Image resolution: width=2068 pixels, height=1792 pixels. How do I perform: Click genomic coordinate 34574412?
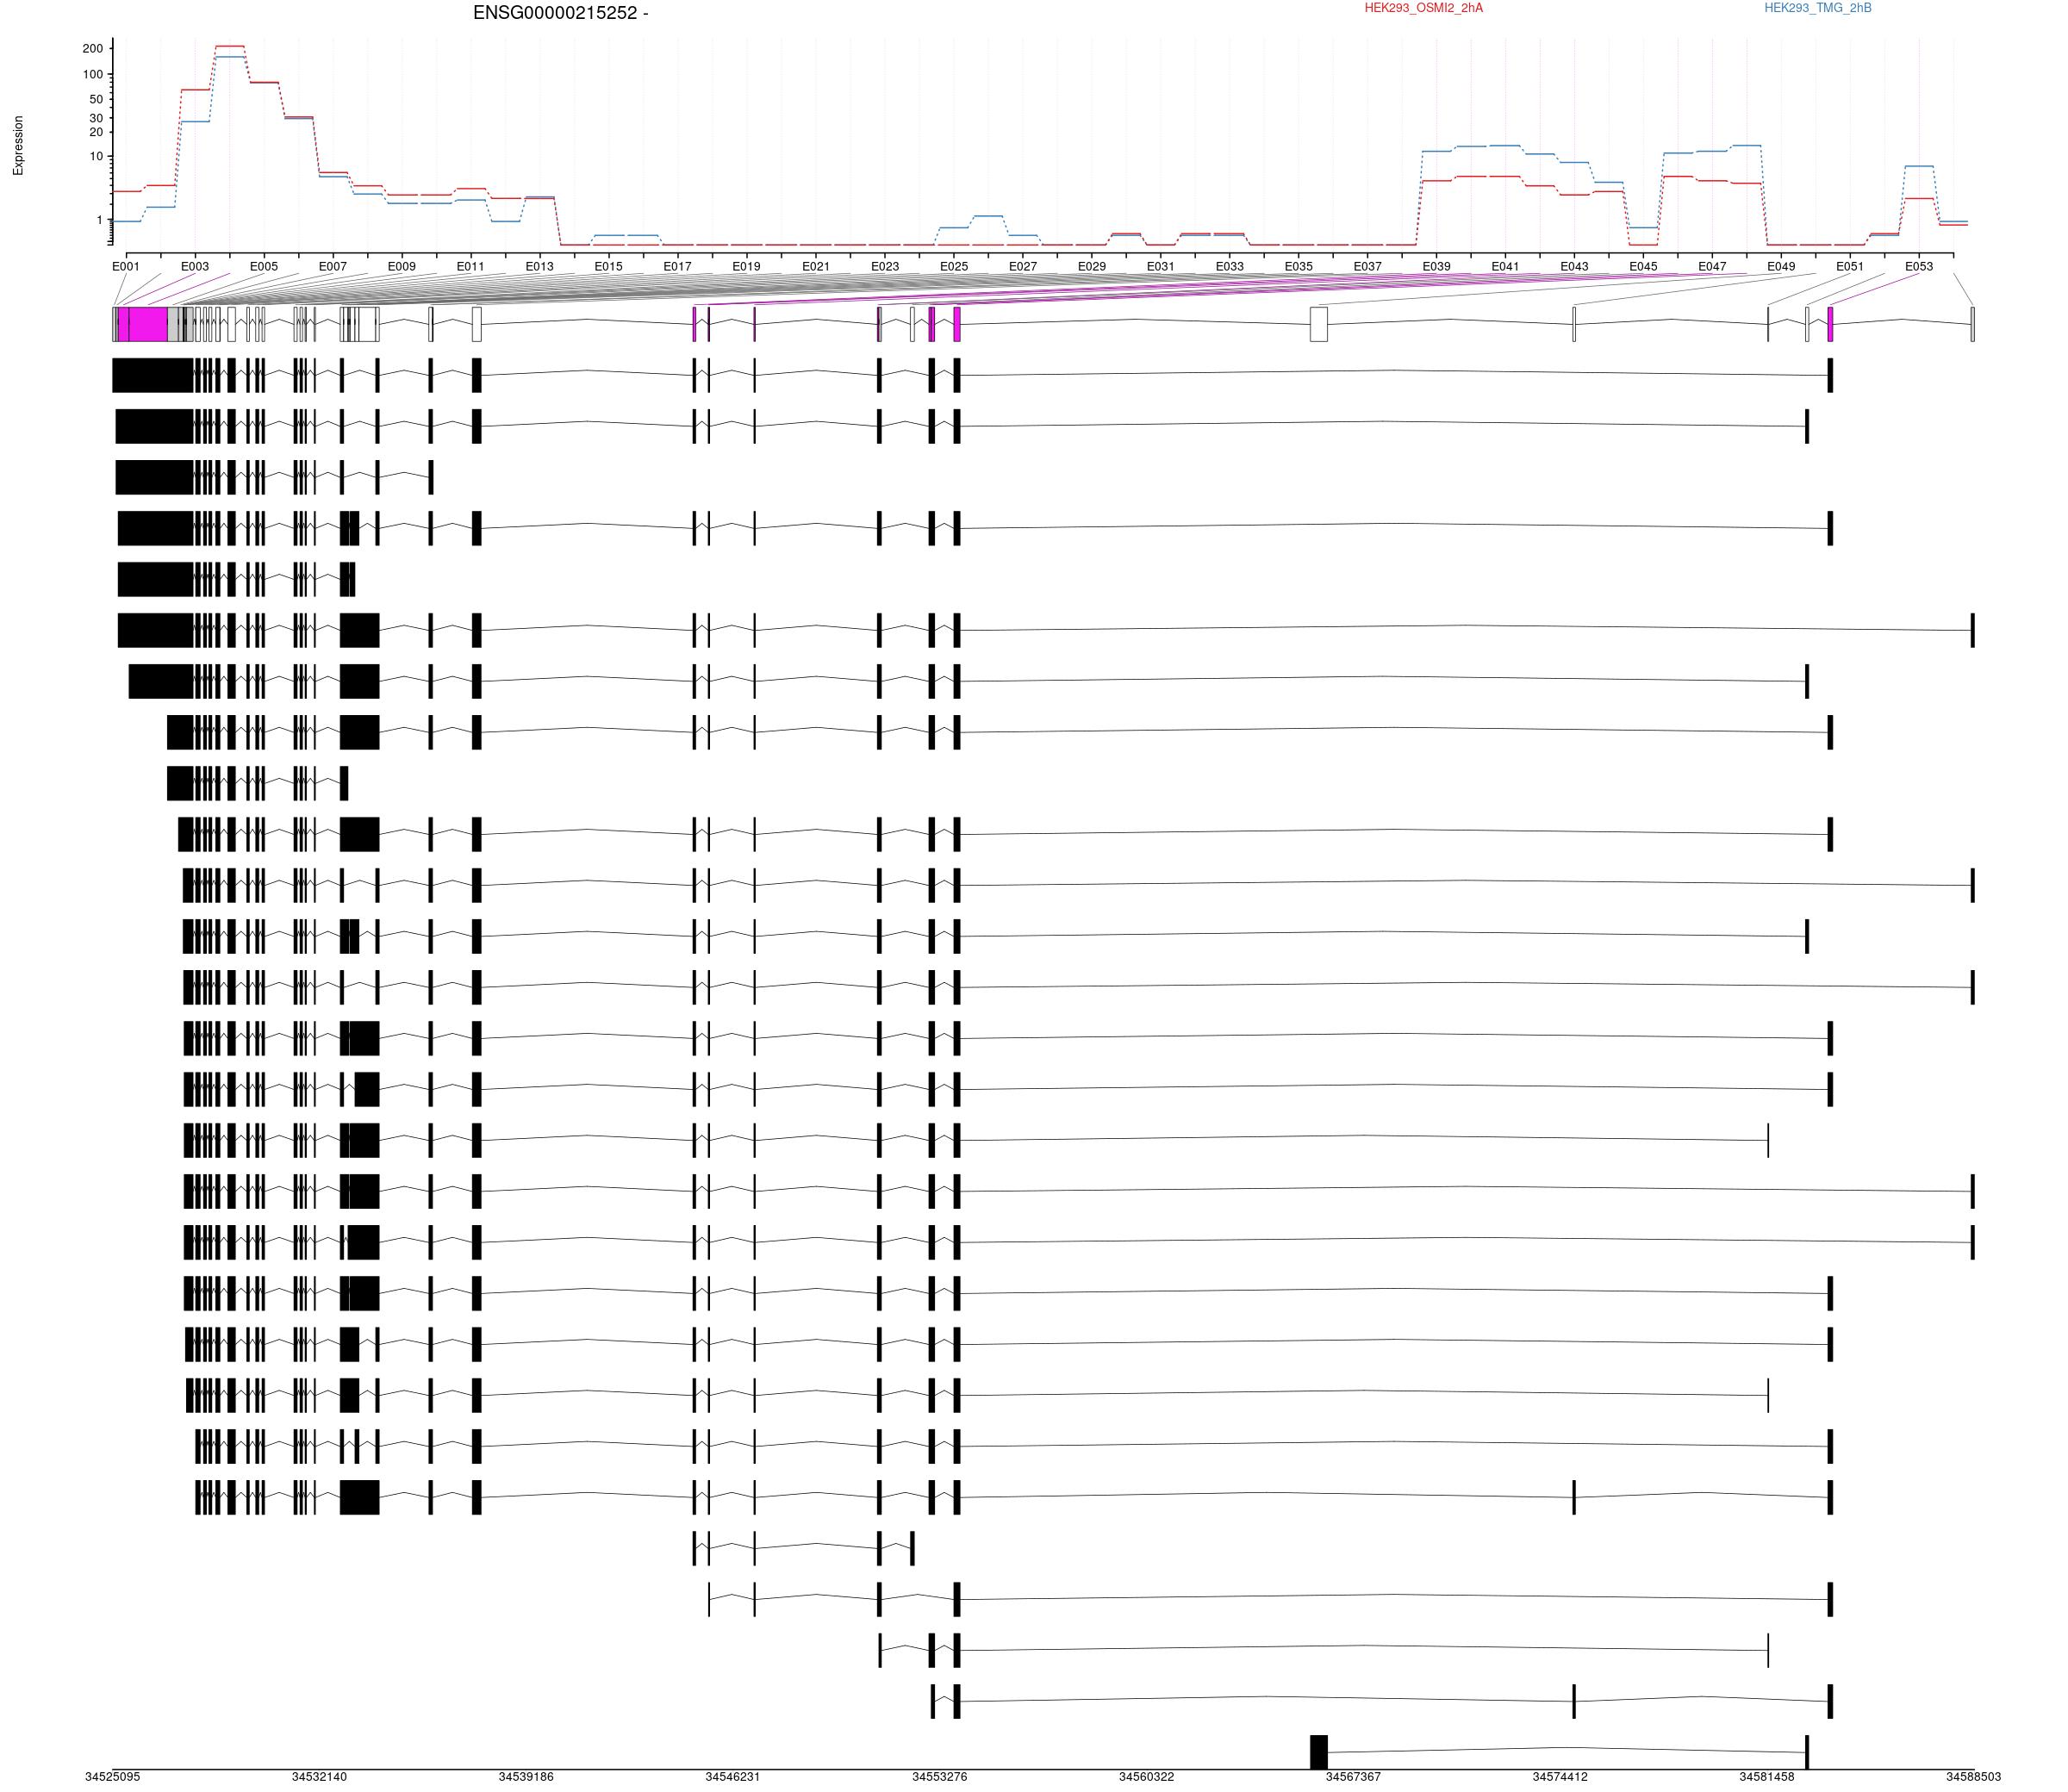(1560, 1777)
